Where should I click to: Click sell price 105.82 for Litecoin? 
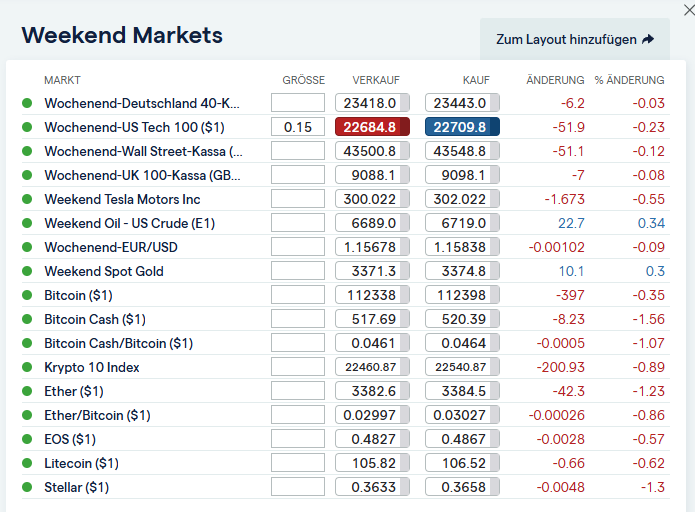click(x=372, y=462)
